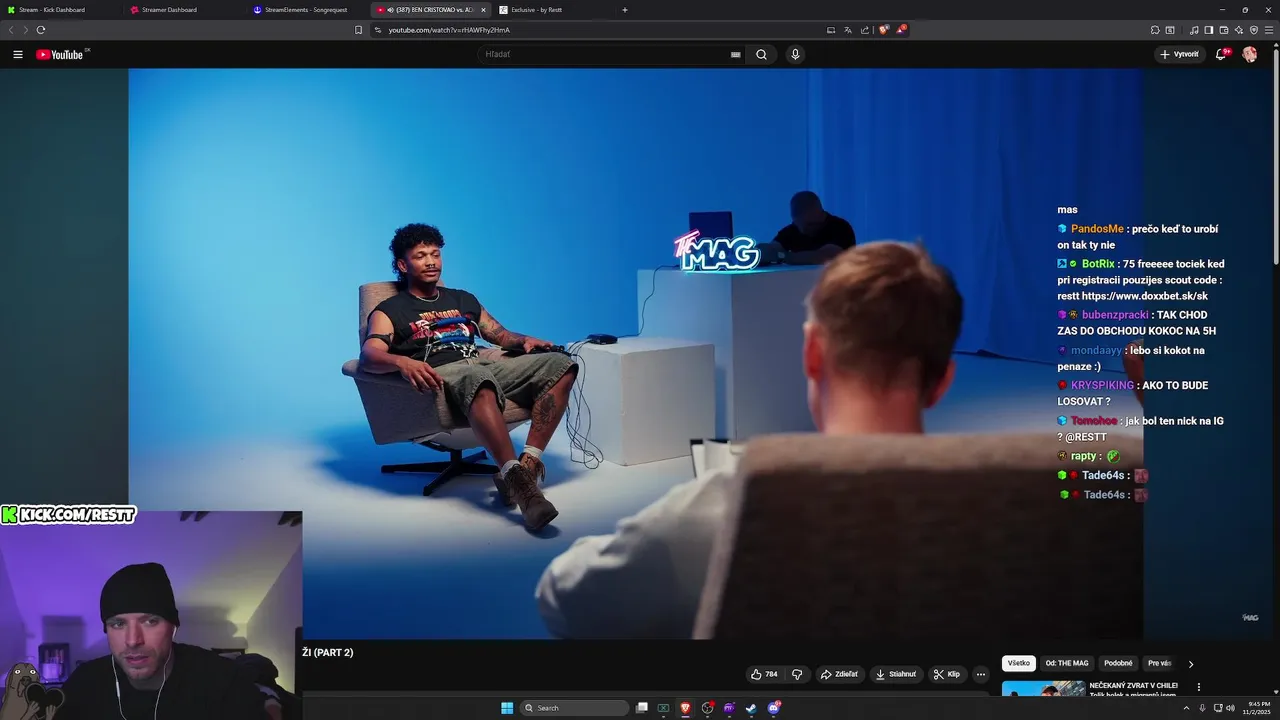Reload the page with browser refresh icon
1280x720 pixels.
pos(41,30)
